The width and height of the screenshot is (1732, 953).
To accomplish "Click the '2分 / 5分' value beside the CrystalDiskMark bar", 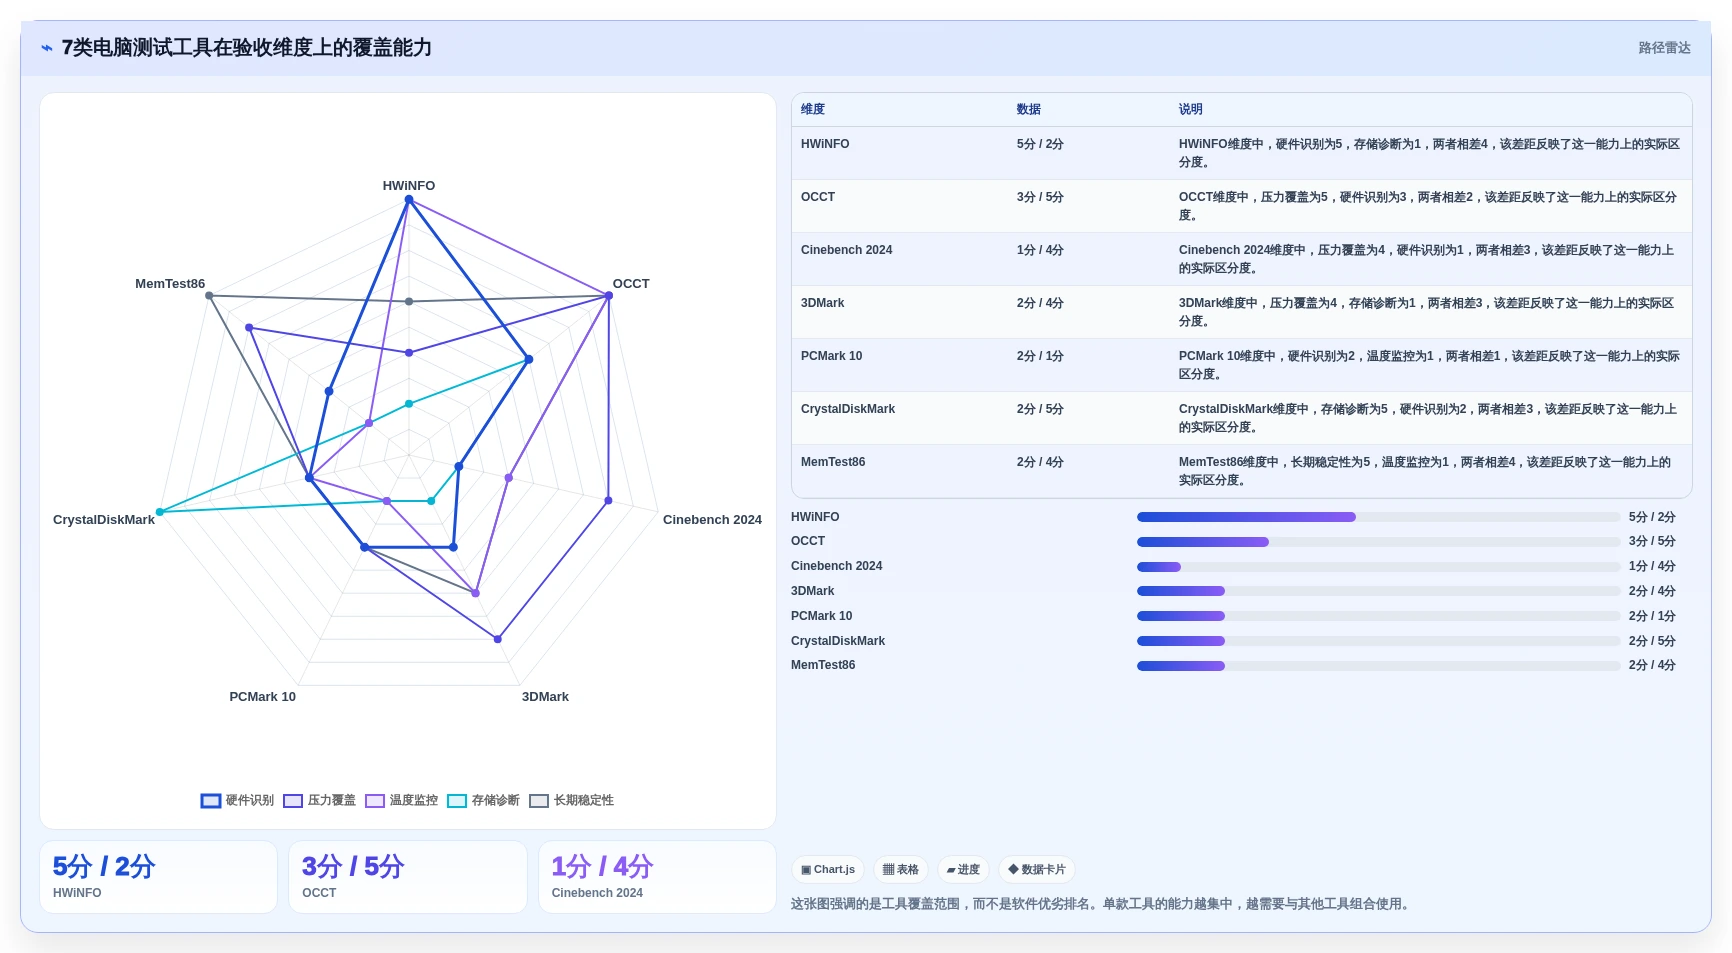I will point(1652,641).
